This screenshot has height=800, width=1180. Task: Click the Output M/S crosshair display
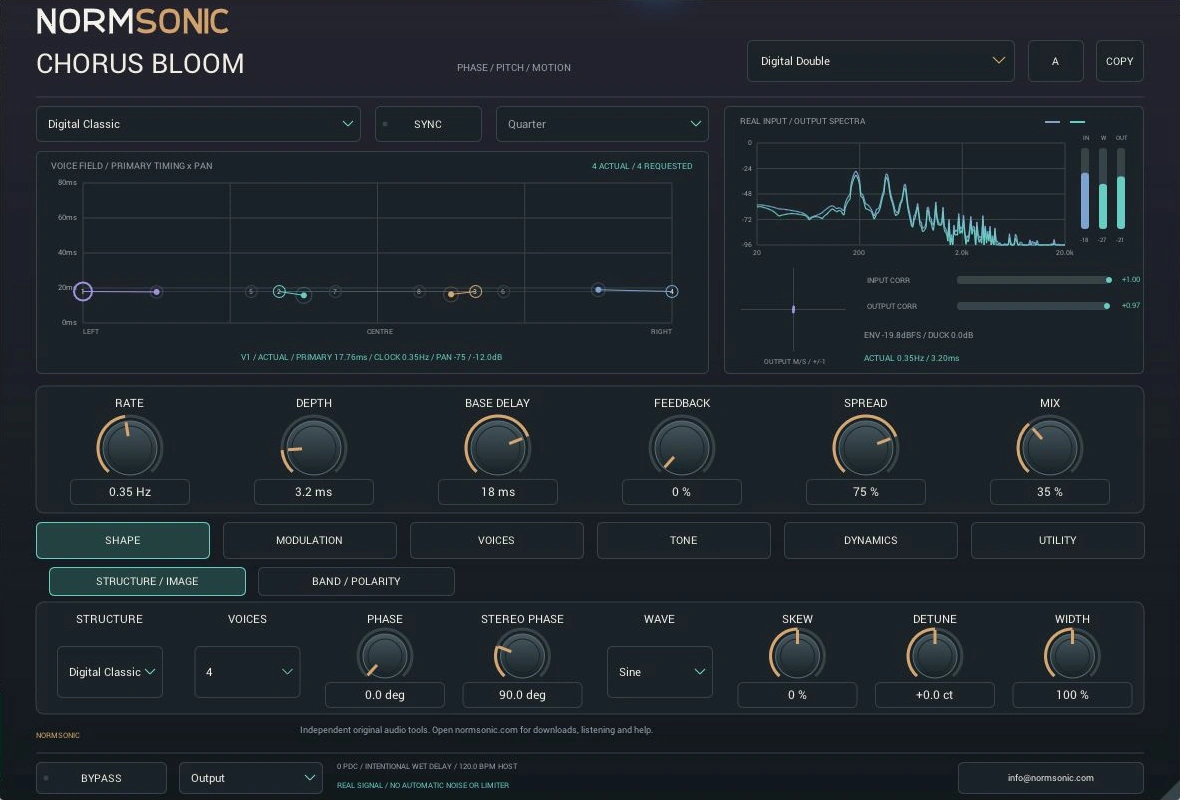[x=793, y=309]
